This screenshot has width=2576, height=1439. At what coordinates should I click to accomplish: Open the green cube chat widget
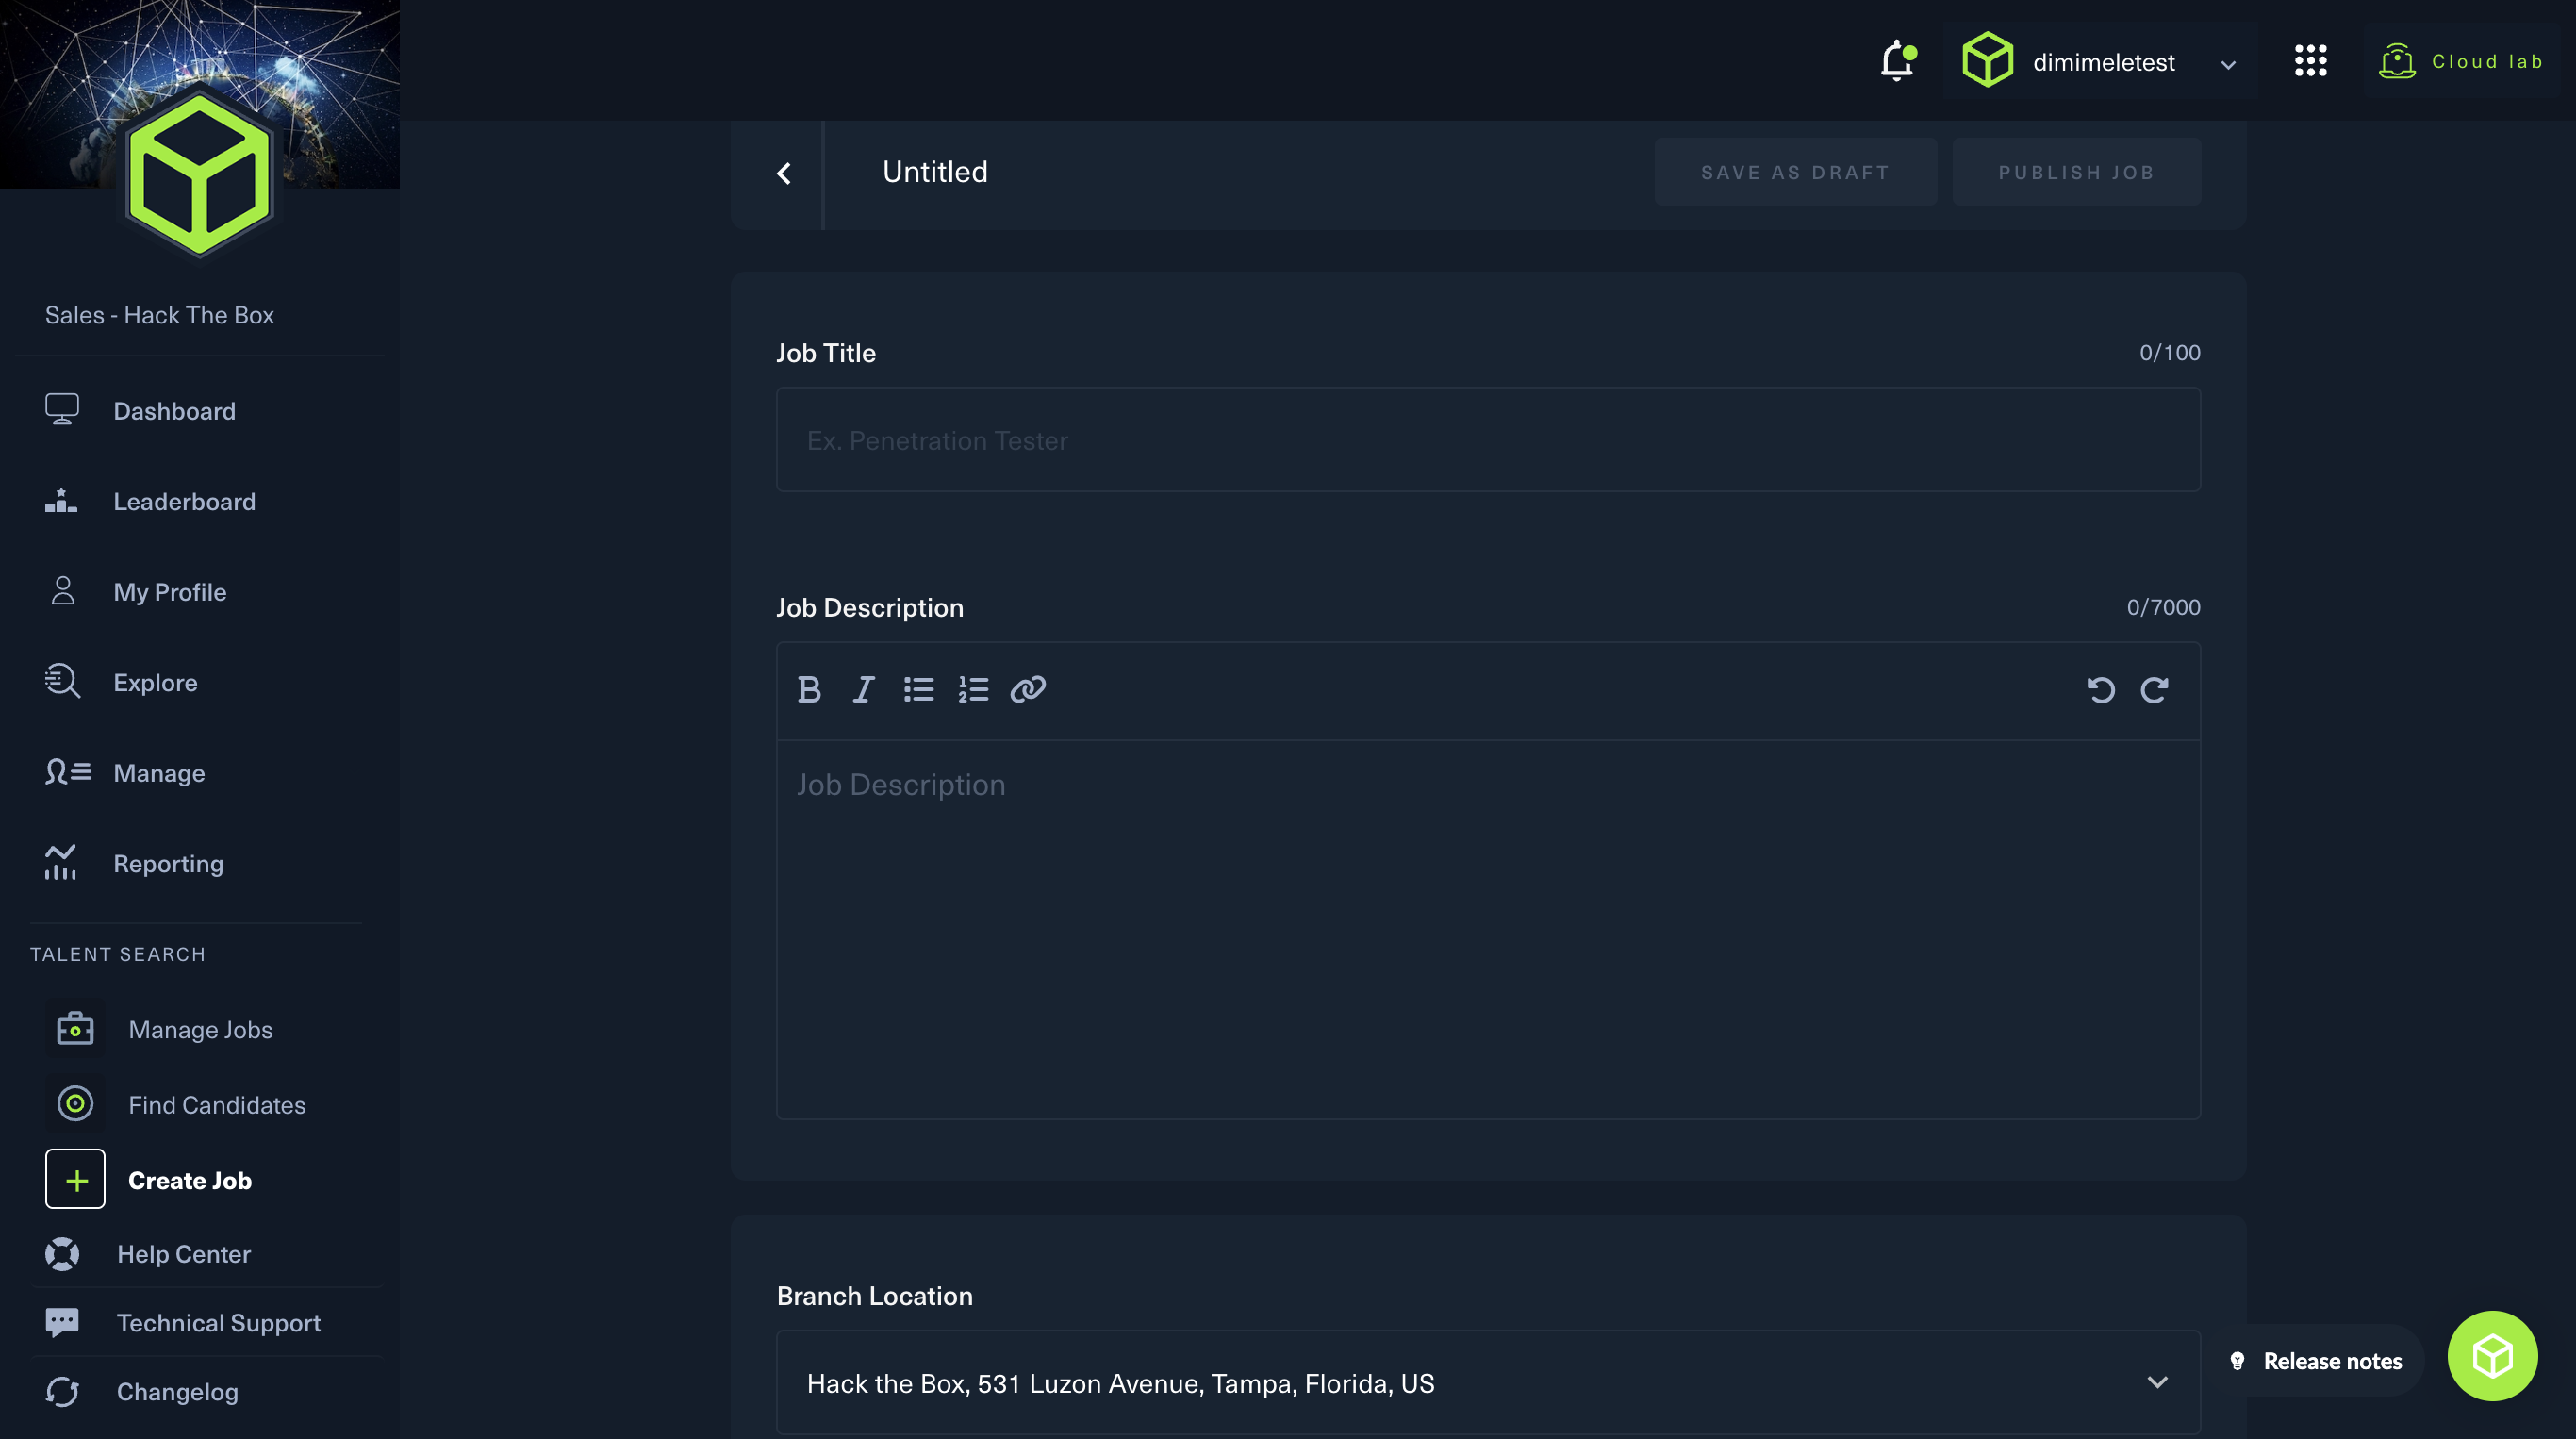pos(2492,1356)
